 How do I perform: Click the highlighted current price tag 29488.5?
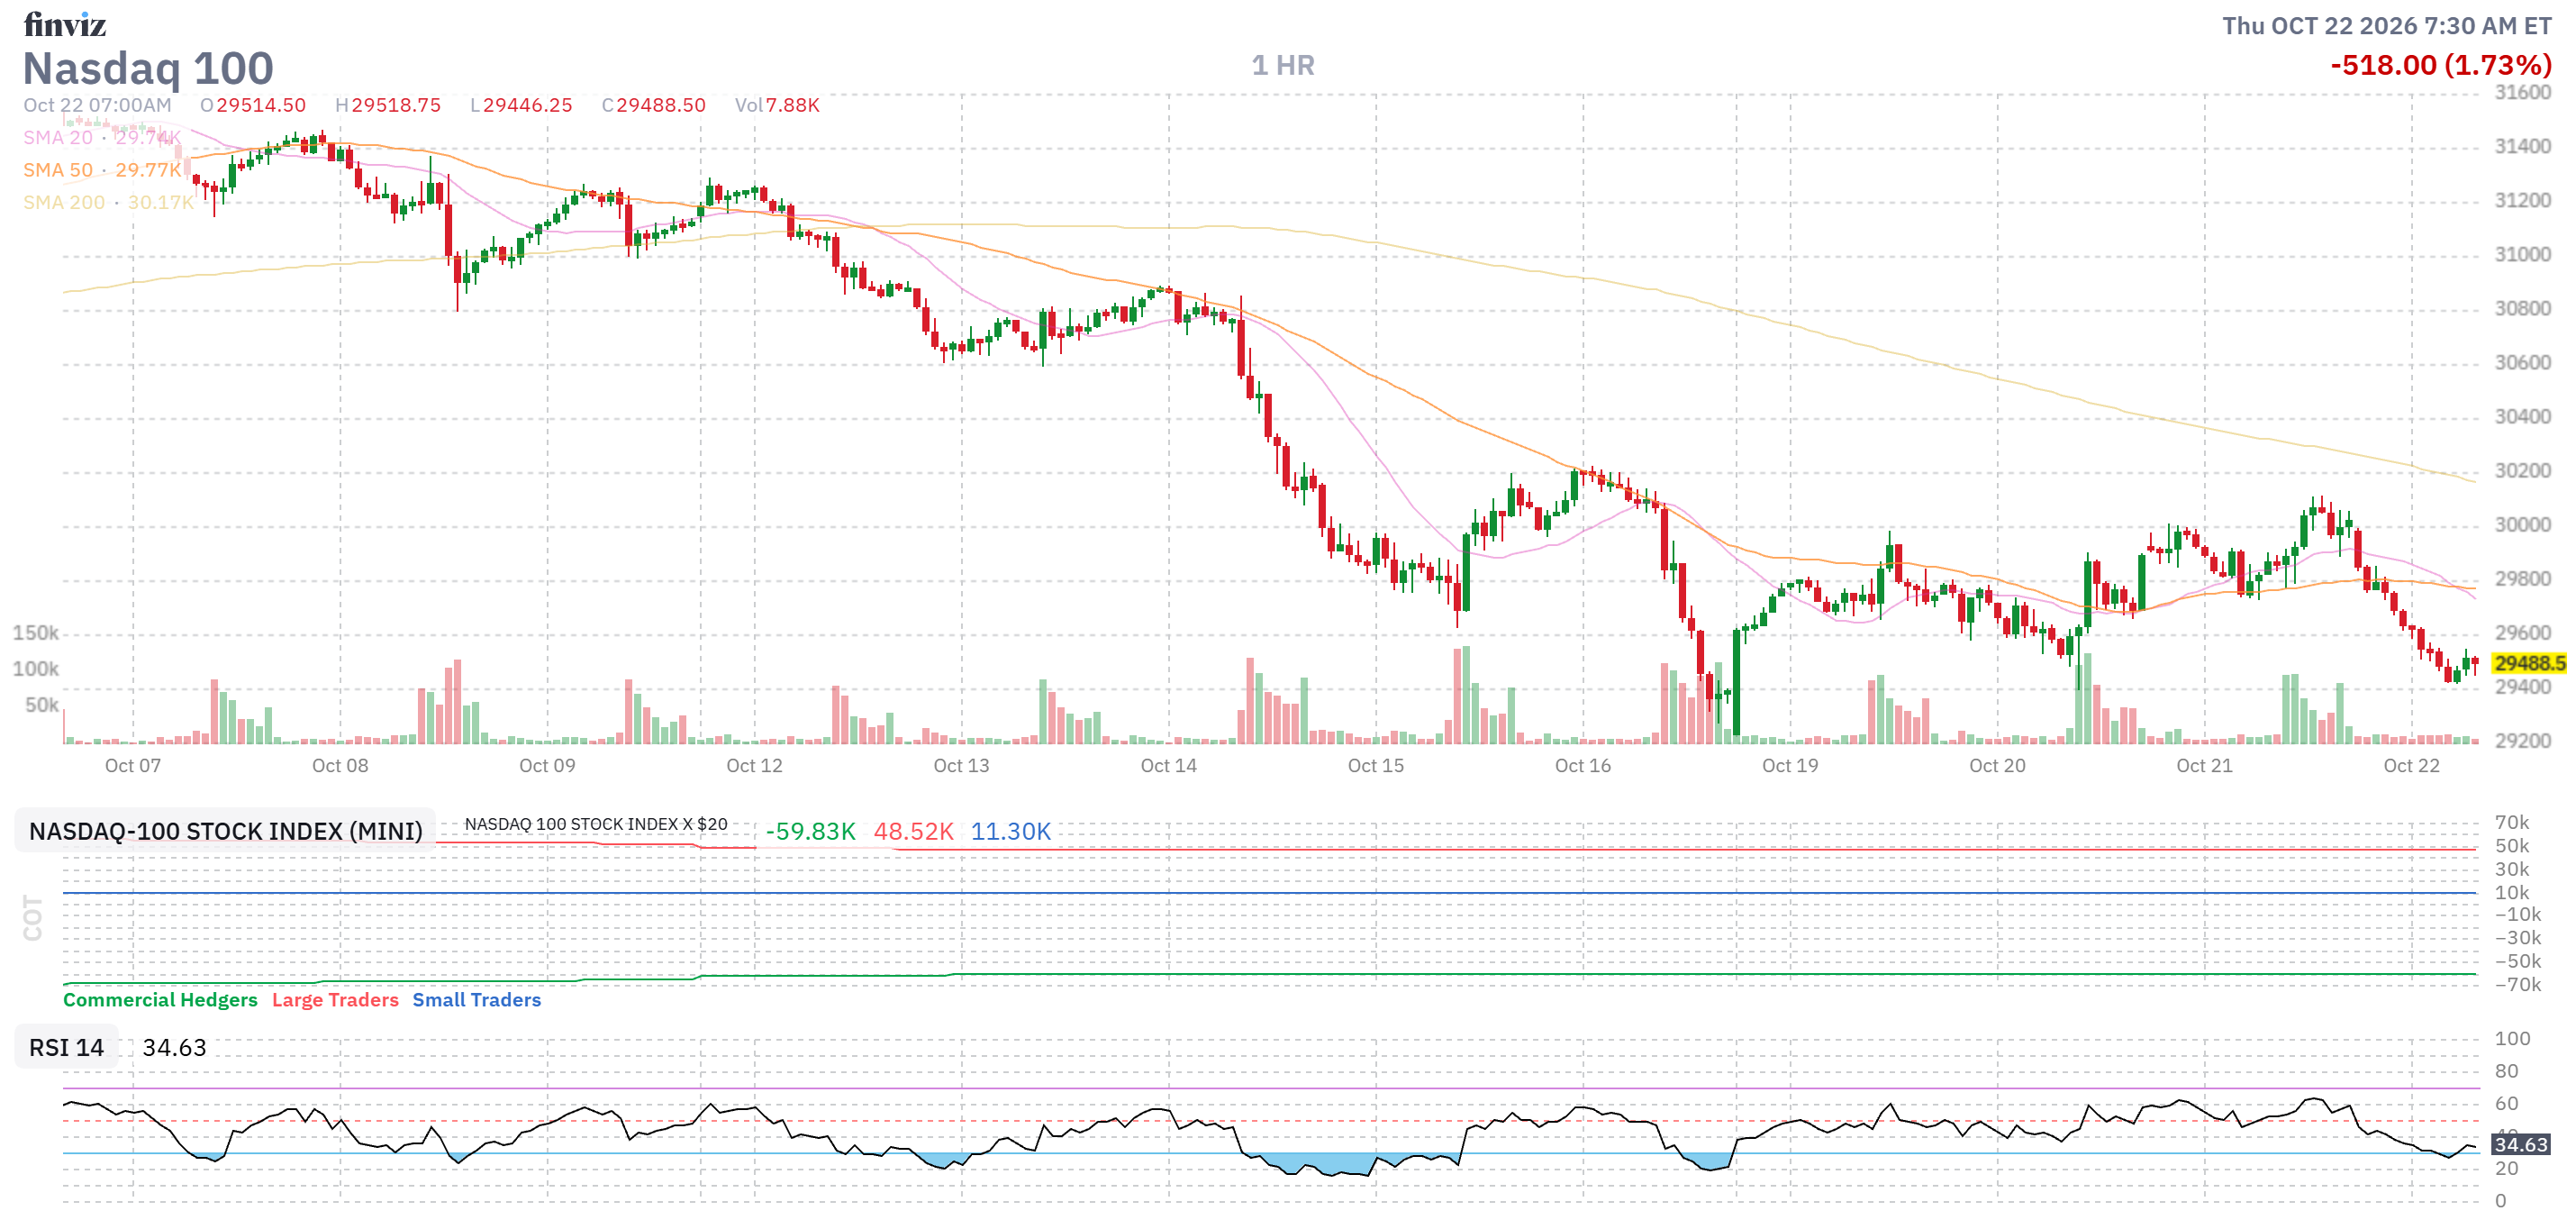2529,663
